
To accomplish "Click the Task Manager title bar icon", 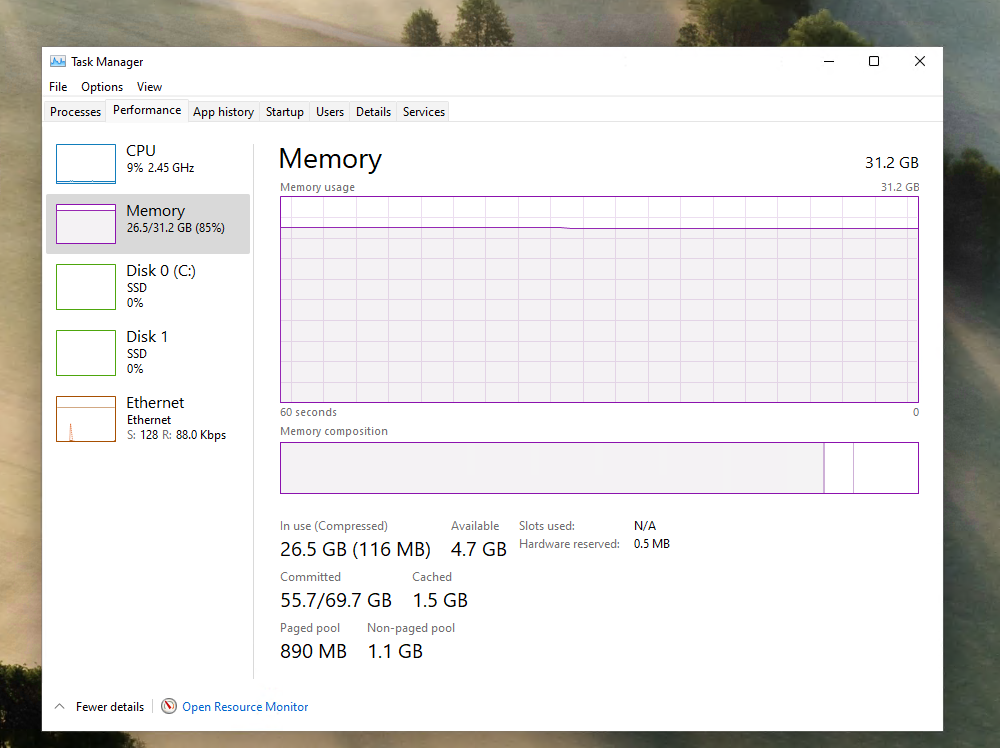I will pos(58,62).
